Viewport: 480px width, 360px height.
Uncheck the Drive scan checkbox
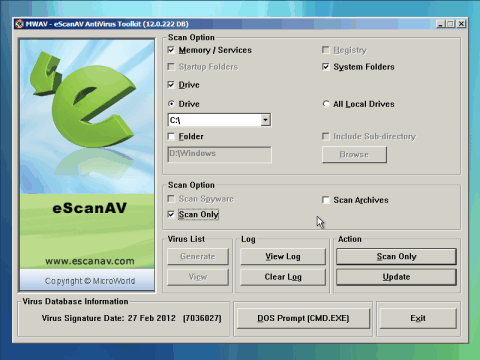171,85
